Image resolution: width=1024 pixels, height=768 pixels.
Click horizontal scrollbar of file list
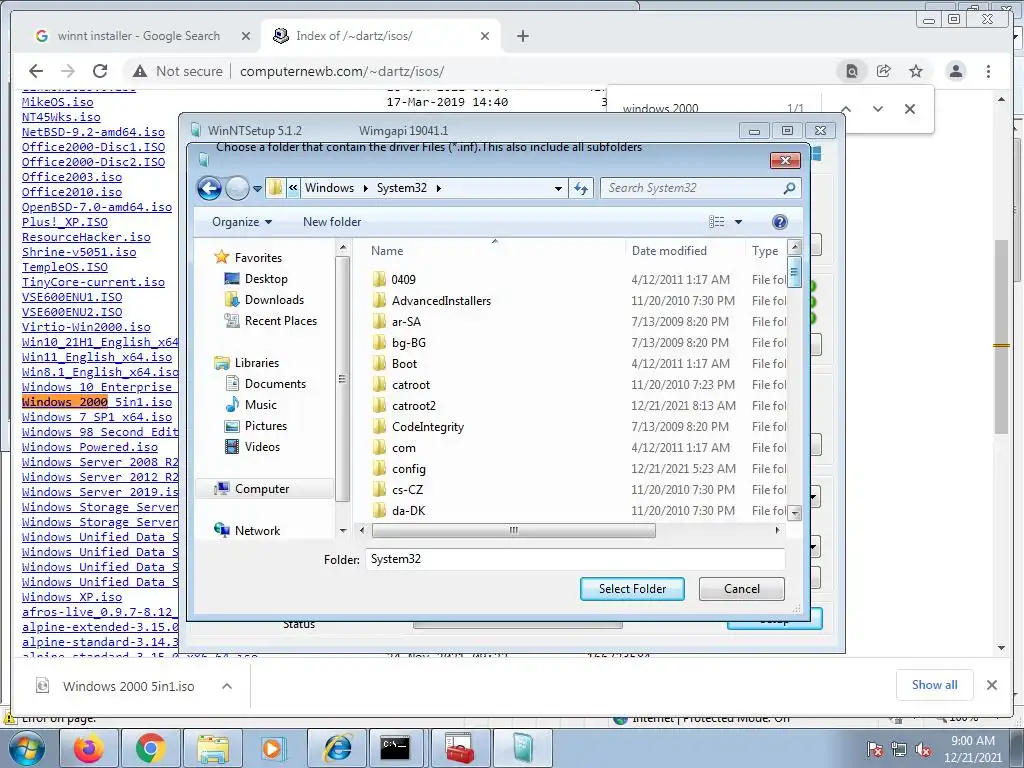[x=513, y=530]
